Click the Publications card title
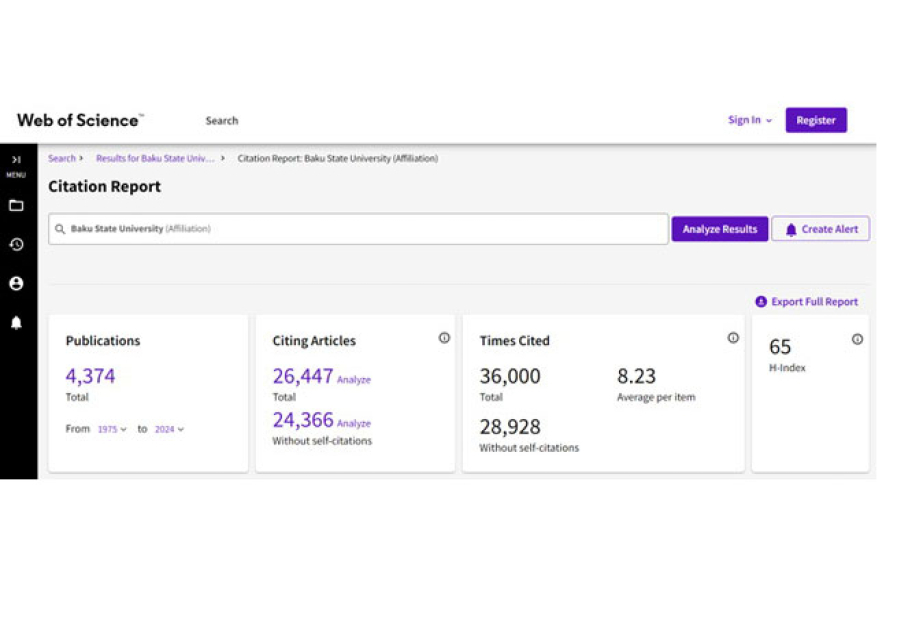The image size is (923, 630). [103, 341]
